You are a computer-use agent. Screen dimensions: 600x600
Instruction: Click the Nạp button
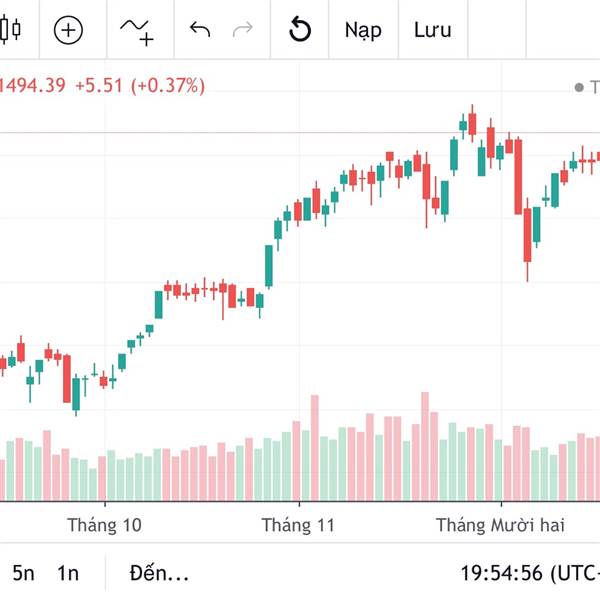(x=363, y=30)
